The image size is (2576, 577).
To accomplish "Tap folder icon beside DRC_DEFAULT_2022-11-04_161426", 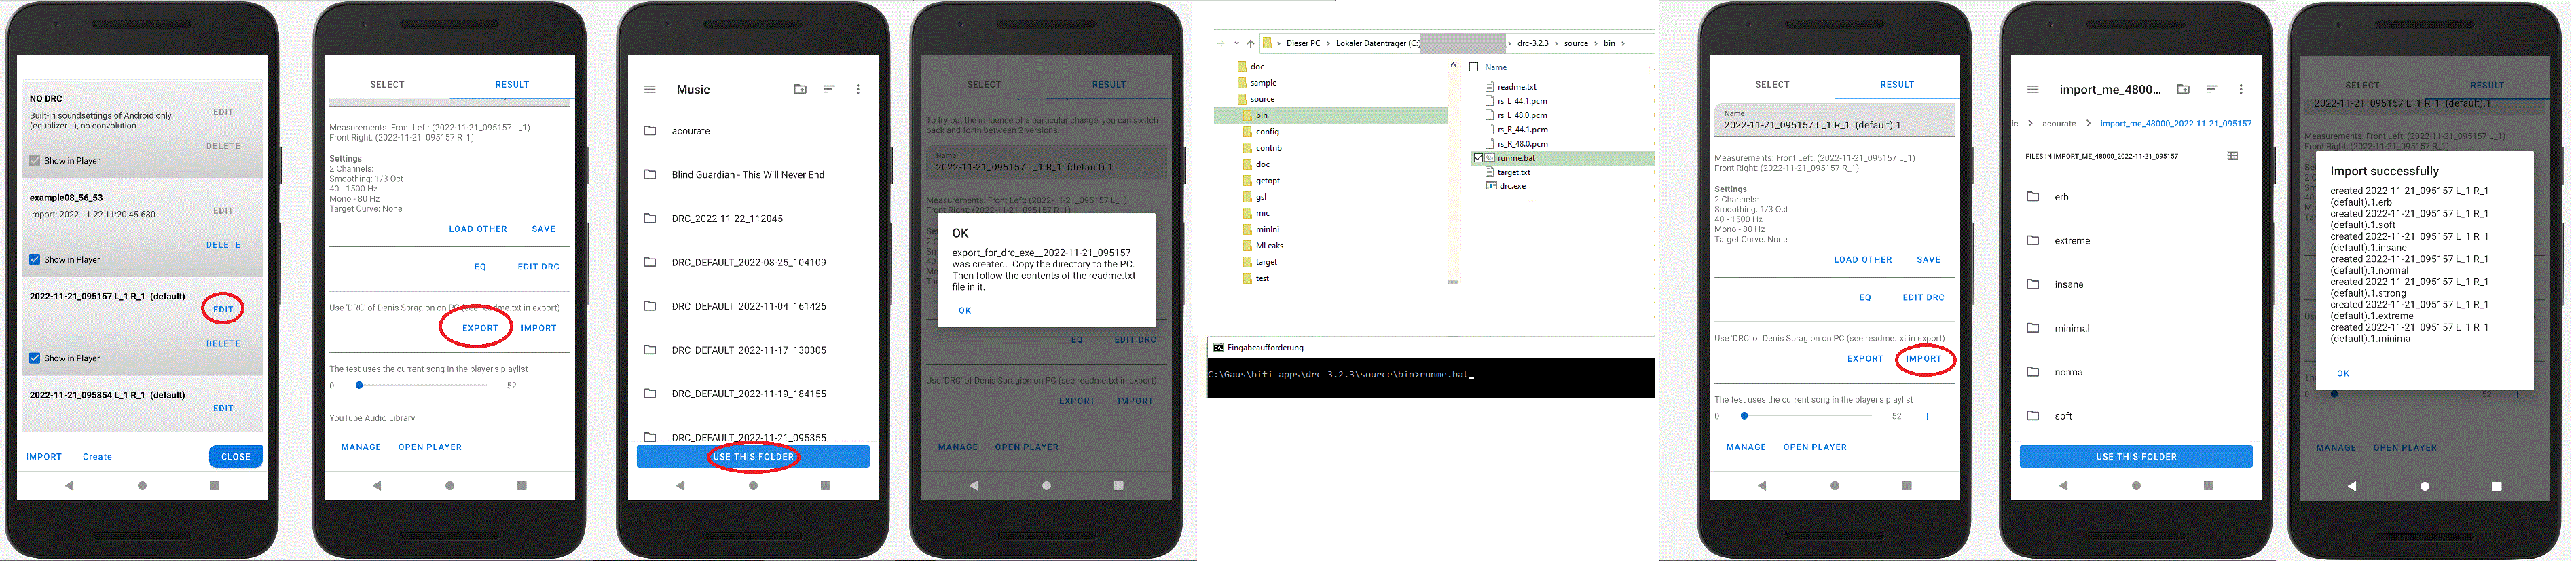I will coord(650,307).
